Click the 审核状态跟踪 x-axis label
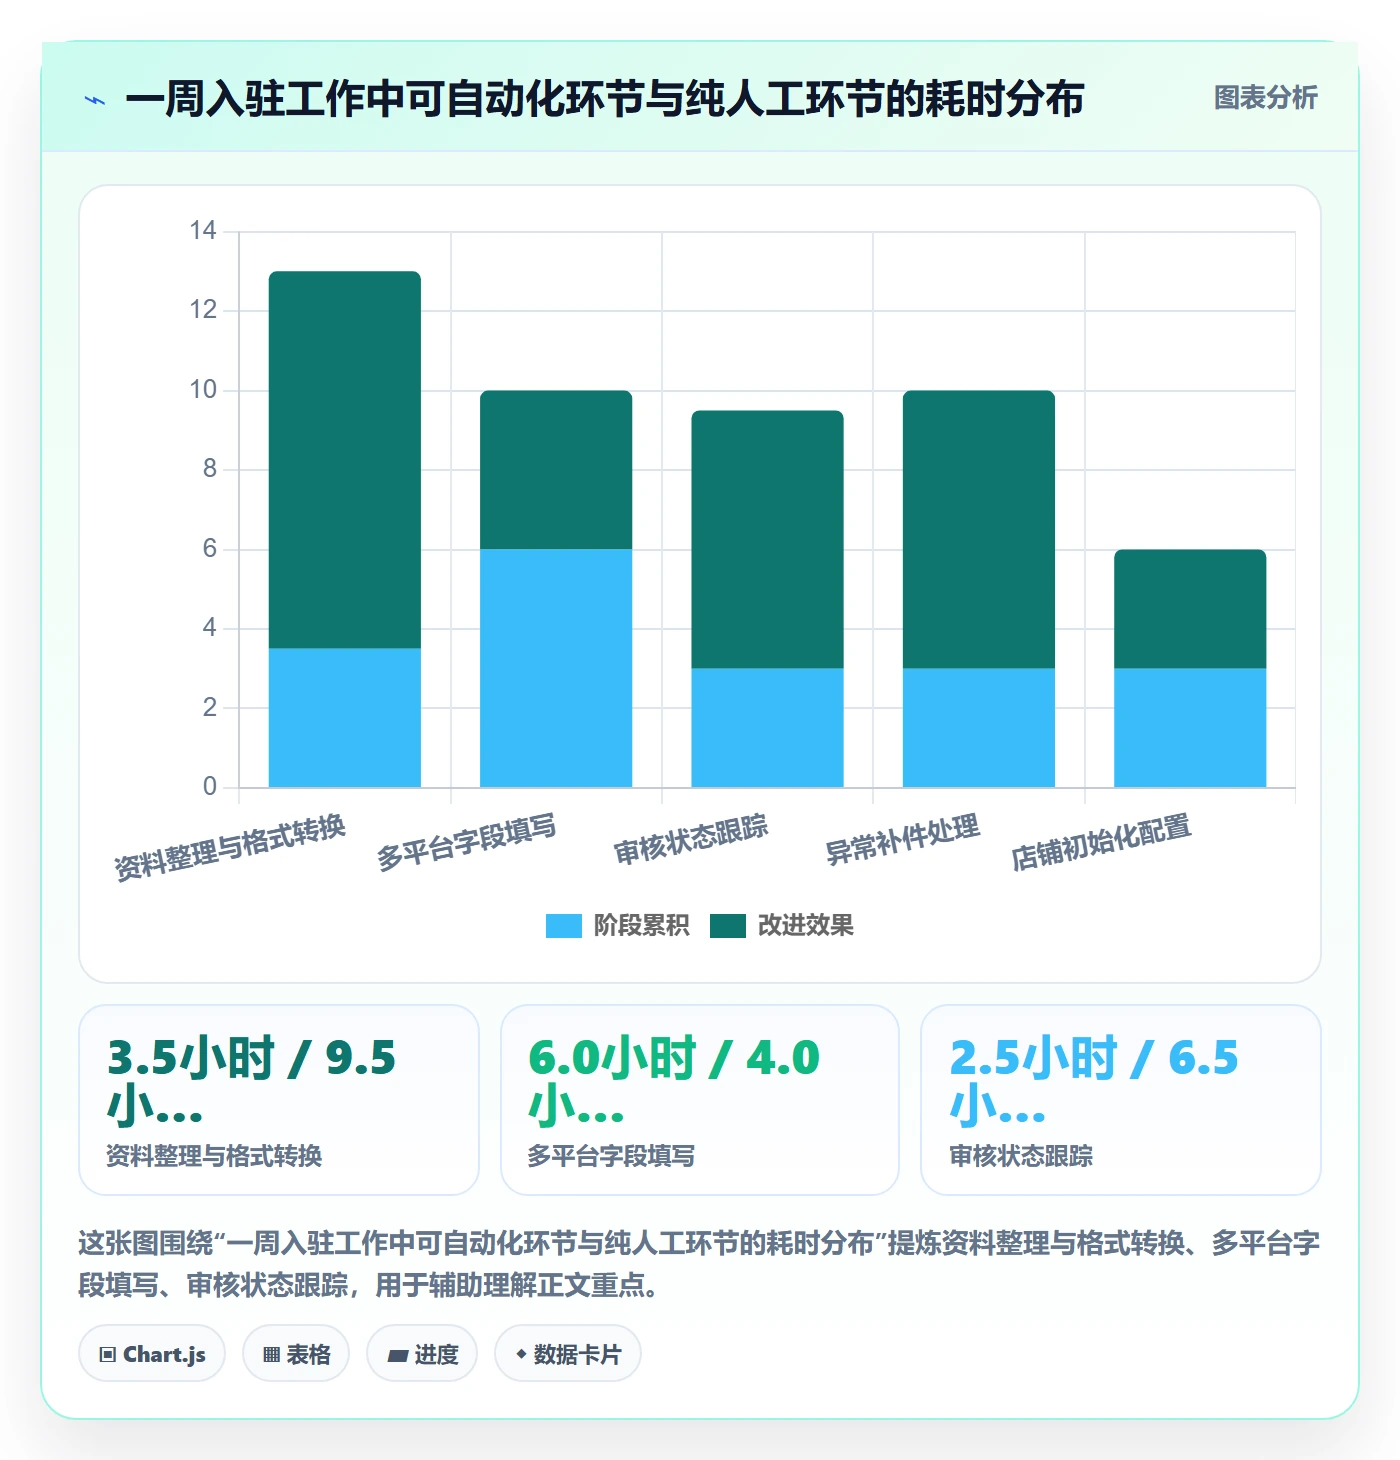1400x1460 pixels. [691, 839]
